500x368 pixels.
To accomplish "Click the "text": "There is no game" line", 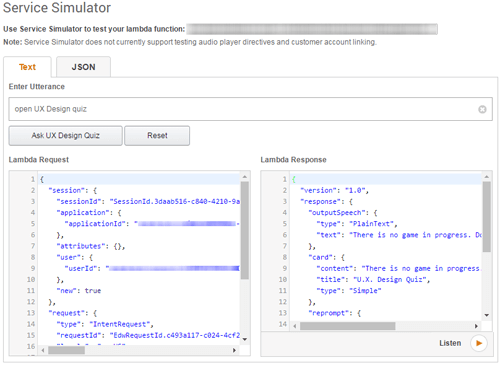I will [x=399, y=235].
